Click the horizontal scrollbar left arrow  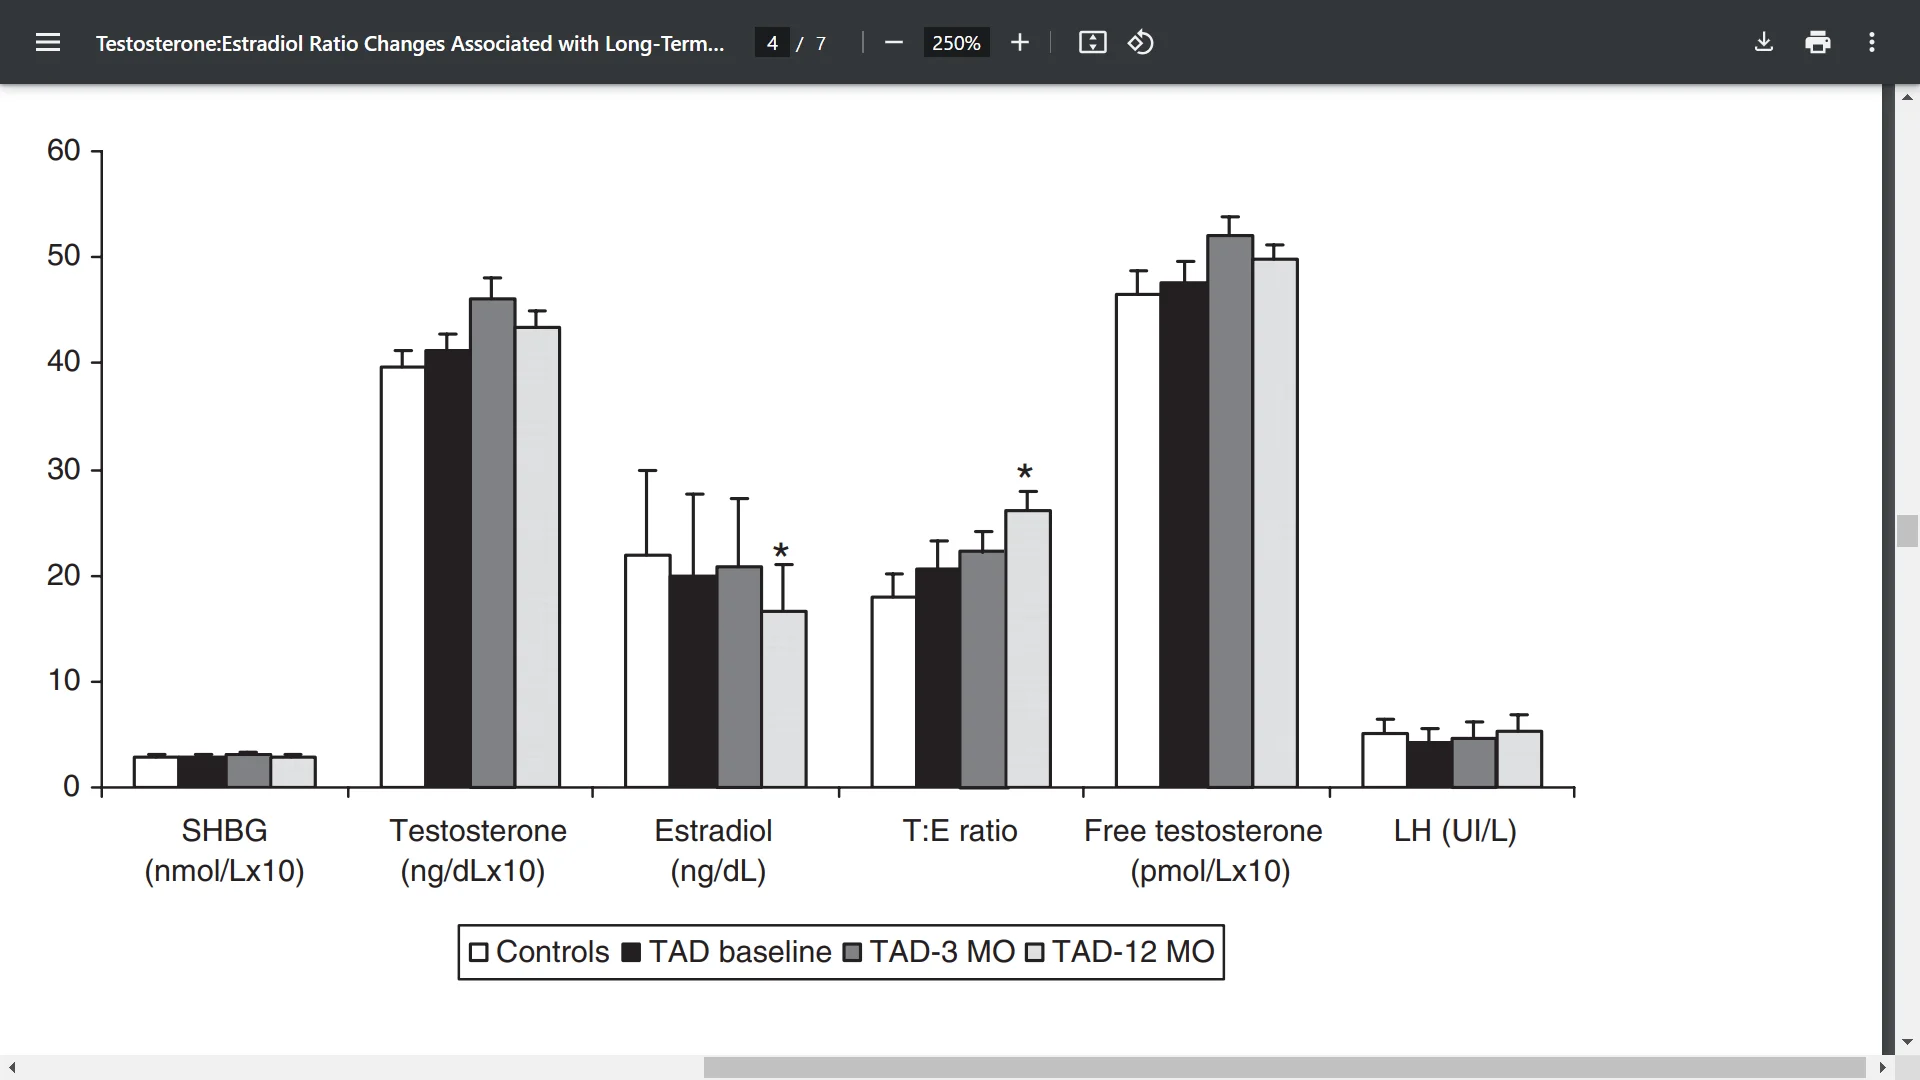click(x=12, y=1068)
